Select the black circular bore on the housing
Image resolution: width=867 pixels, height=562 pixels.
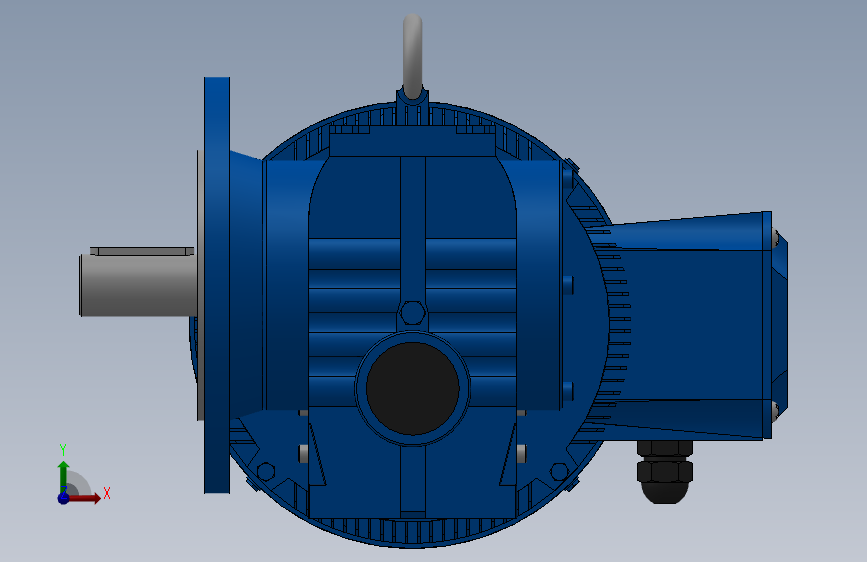(x=412, y=388)
